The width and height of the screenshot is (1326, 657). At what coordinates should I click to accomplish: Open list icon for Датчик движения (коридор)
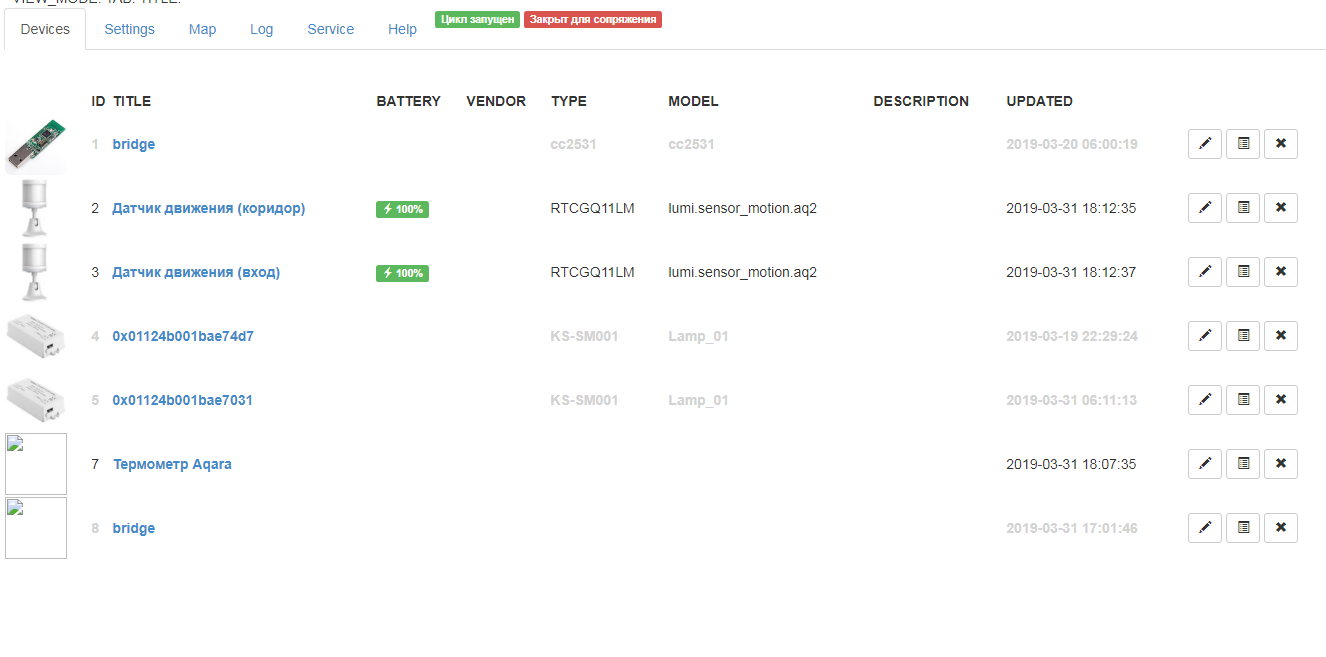point(1243,208)
